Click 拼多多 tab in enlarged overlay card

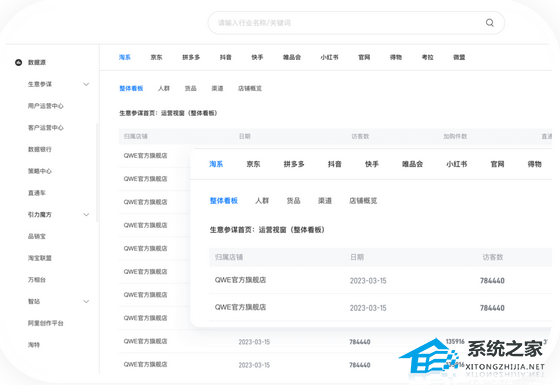click(294, 164)
